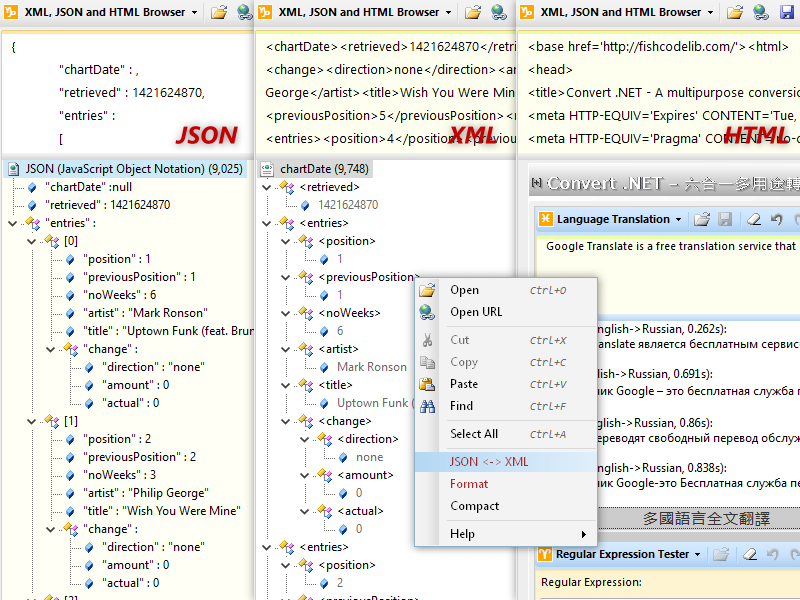Click the Language Translation save icon
Image resolution: width=800 pixels, height=600 pixels.
(725, 219)
